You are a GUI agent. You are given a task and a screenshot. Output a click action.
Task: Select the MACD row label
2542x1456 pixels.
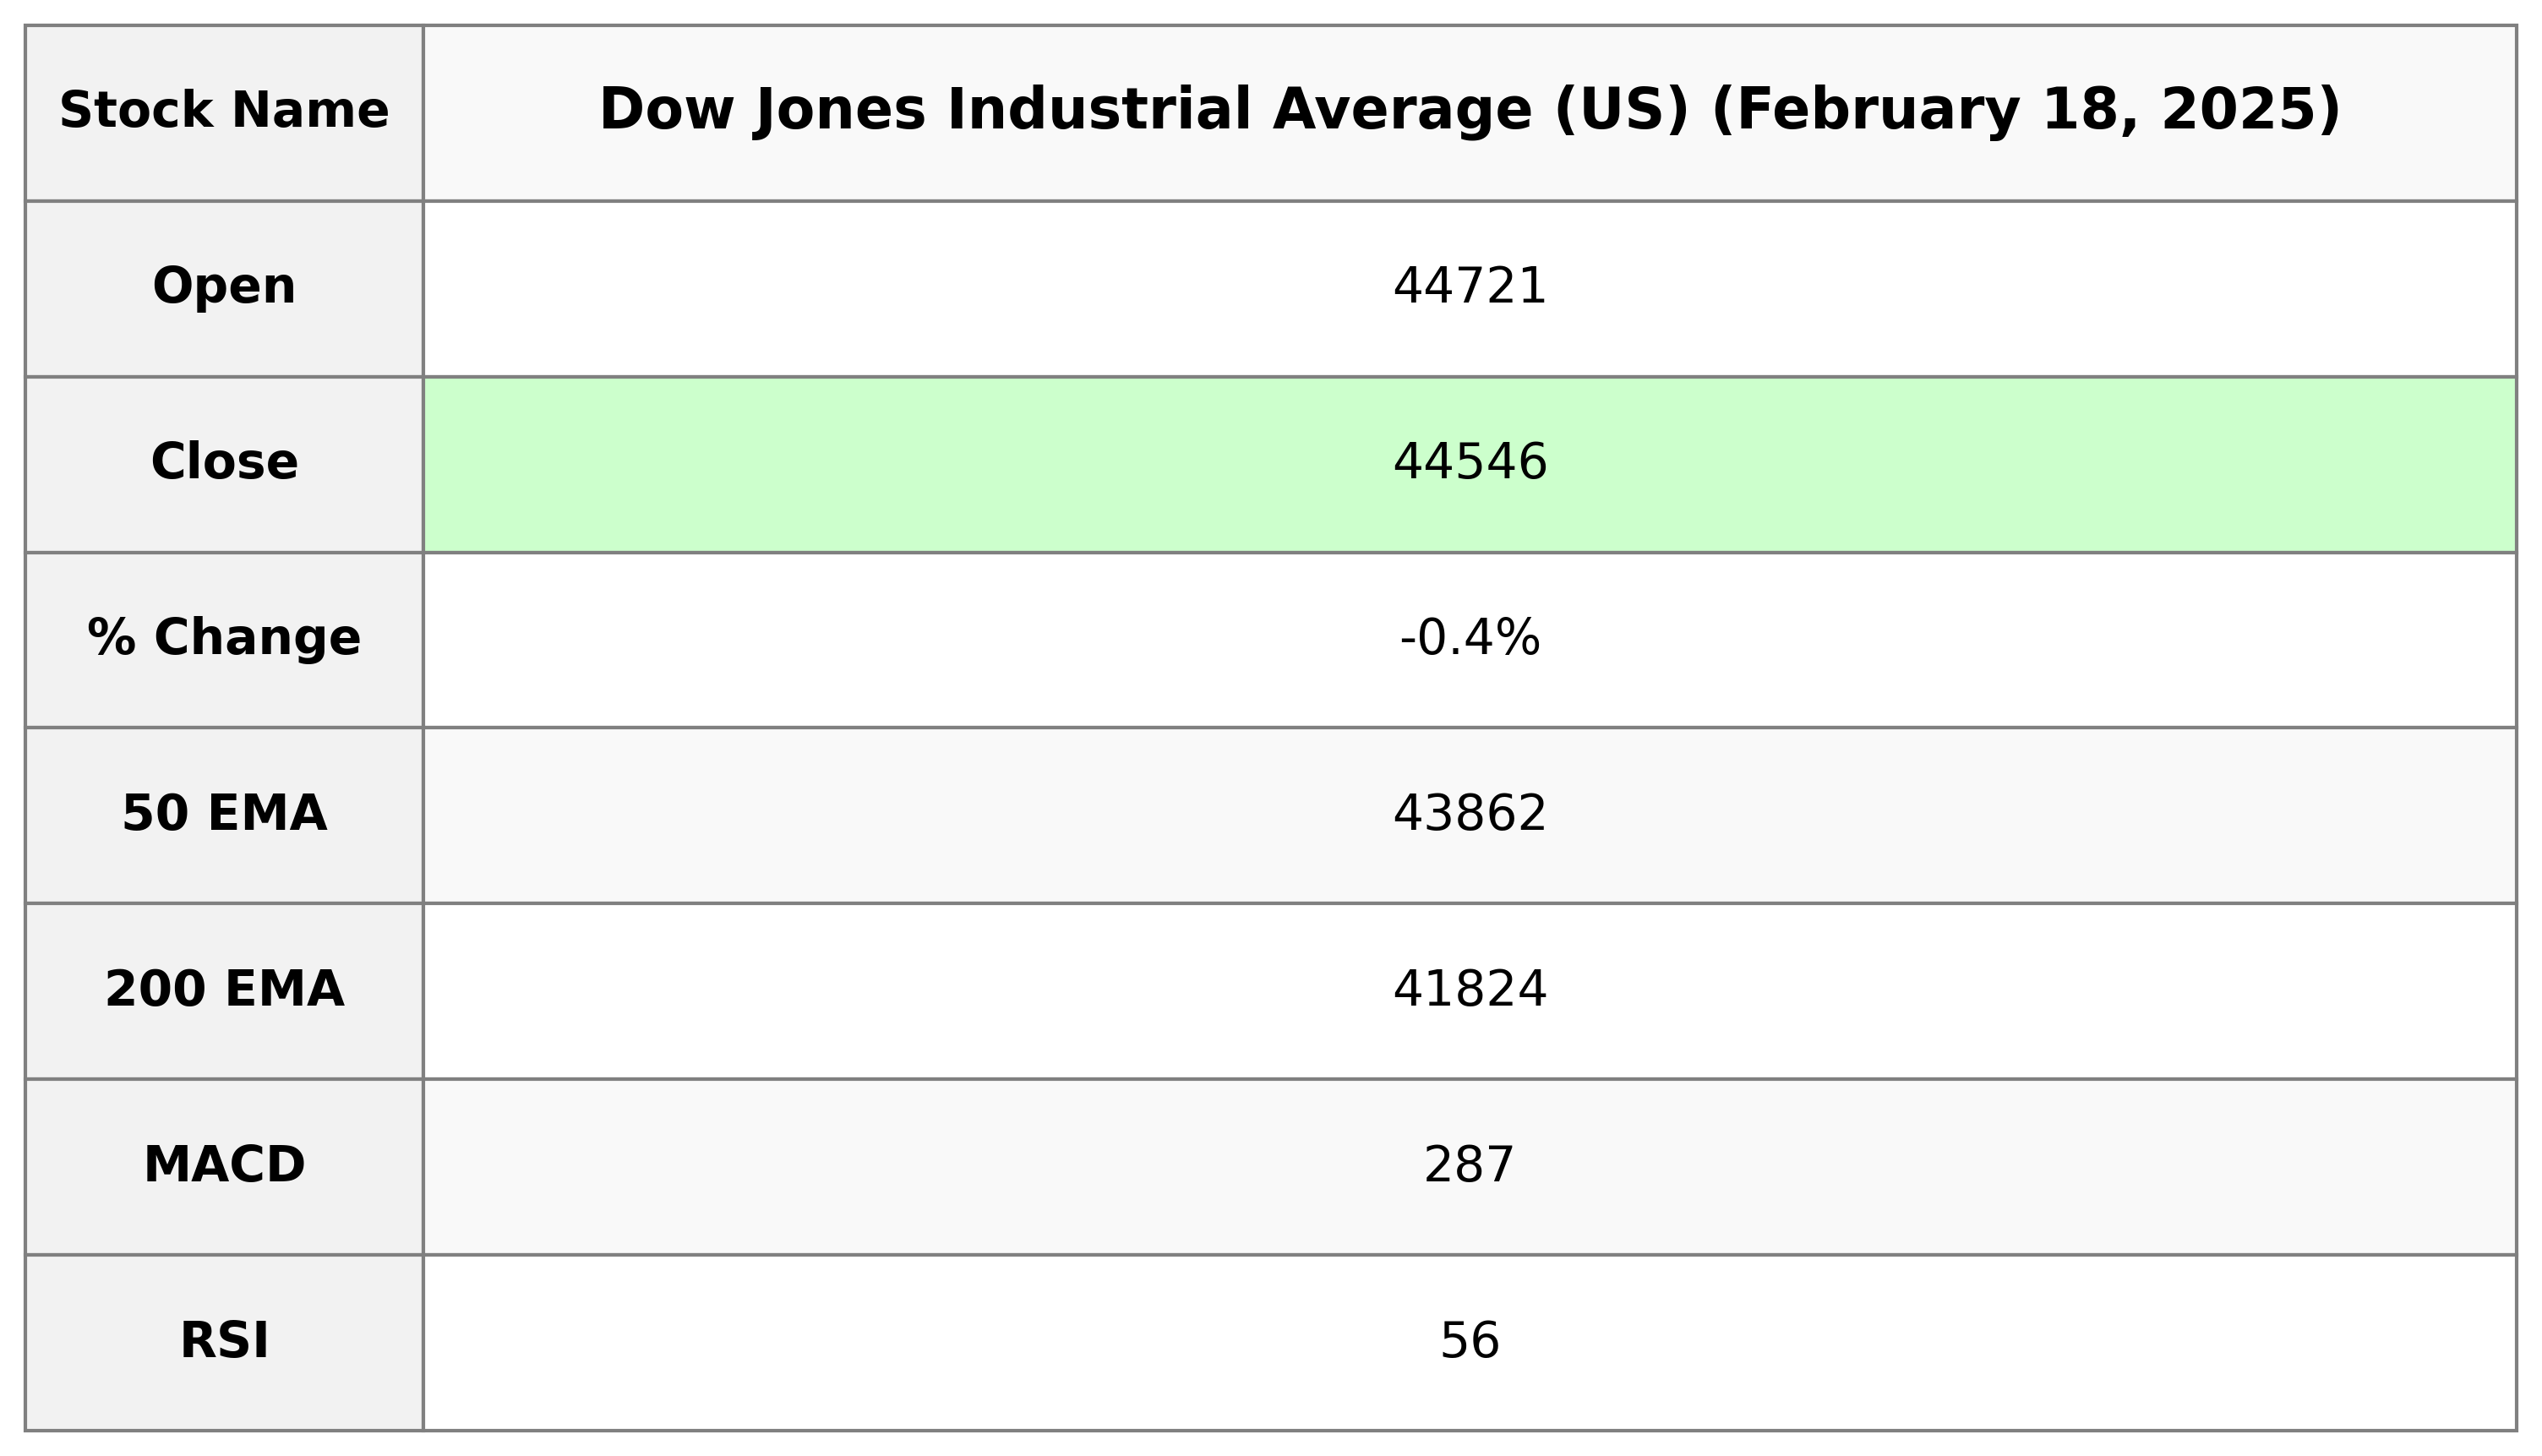[224, 1166]
